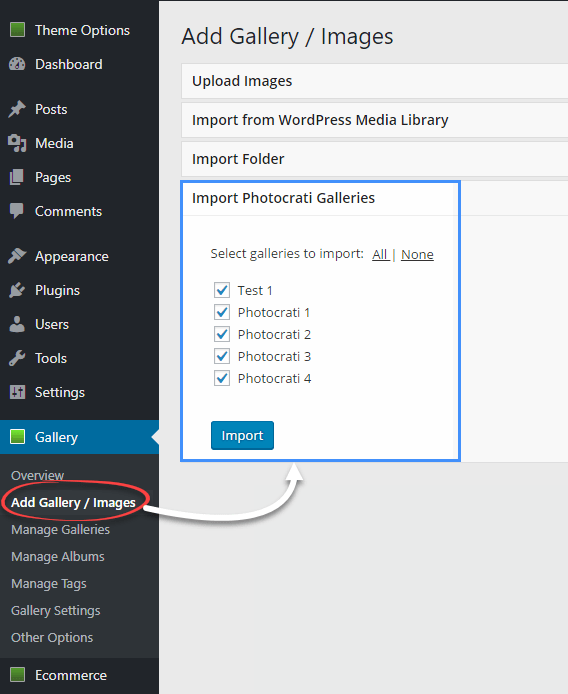The image size is (568, 694).
Task: Click the Ecommerce green square icon
Action: coord(17,675)
